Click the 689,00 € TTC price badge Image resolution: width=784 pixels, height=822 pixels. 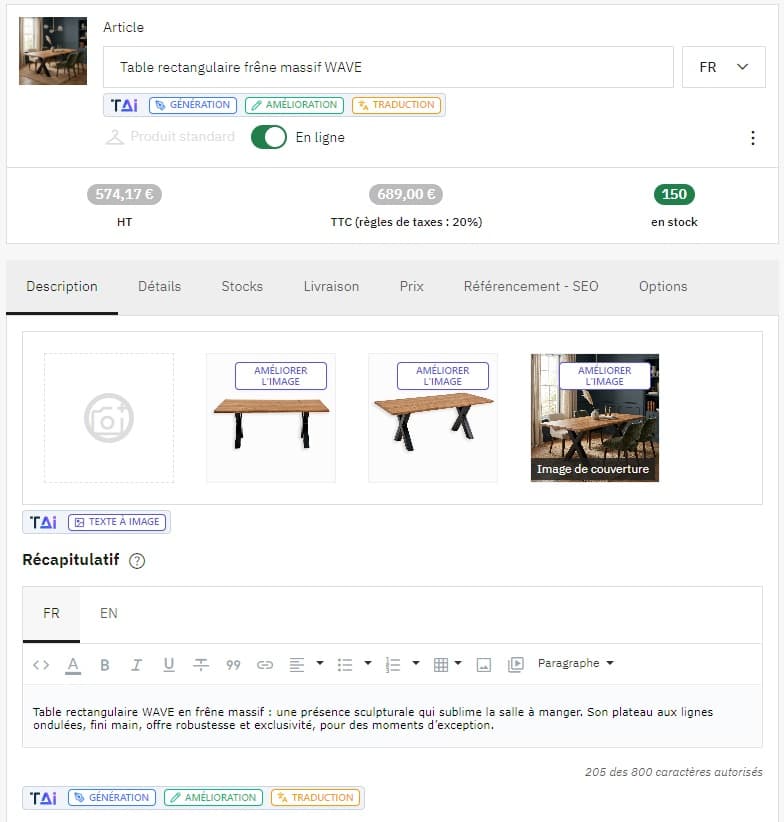(x=406, y=194)
